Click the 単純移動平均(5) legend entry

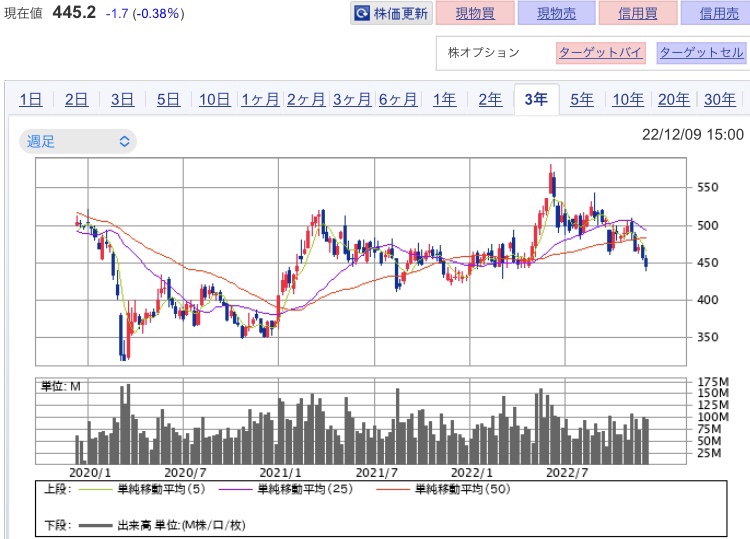142,489
